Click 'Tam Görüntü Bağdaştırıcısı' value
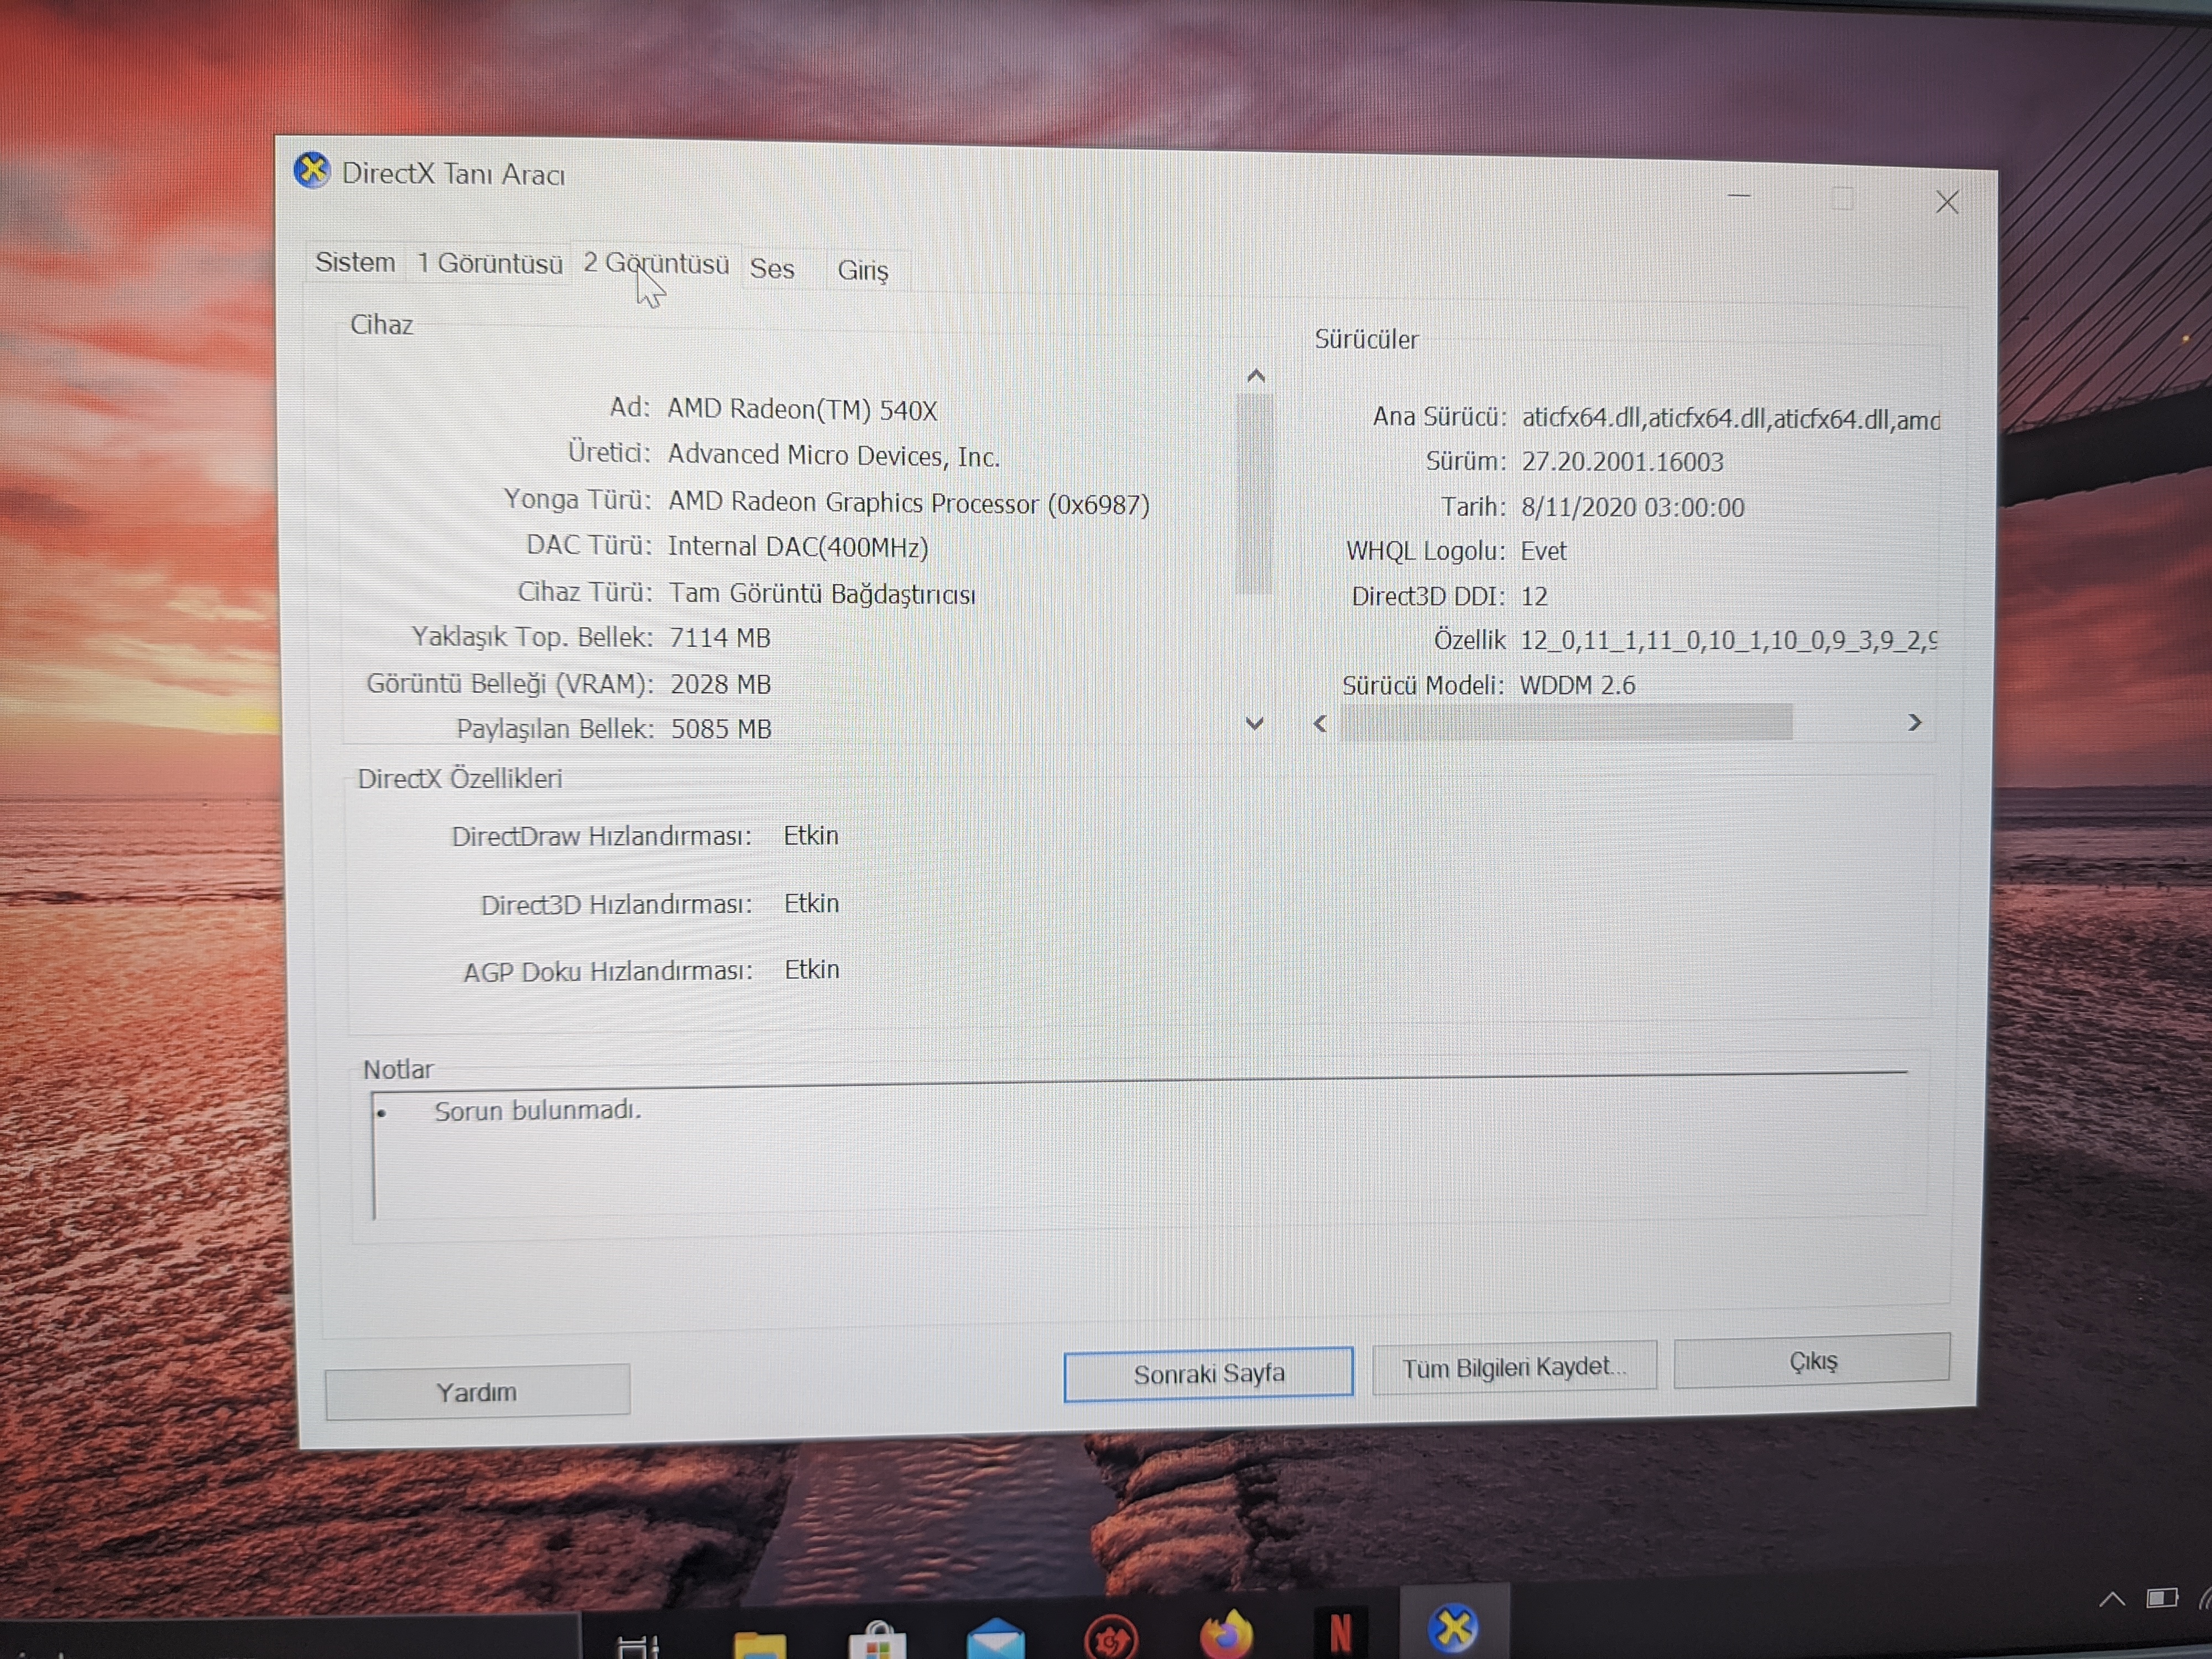 (x=822, y=594)
